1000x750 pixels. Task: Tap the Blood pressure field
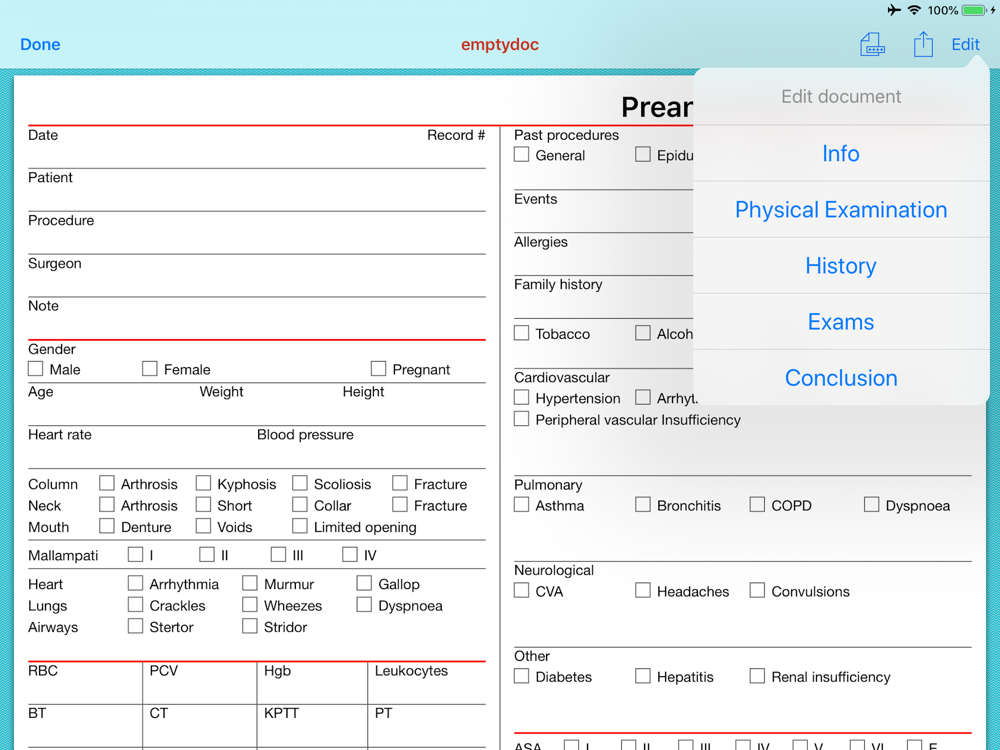click(371, 447)
